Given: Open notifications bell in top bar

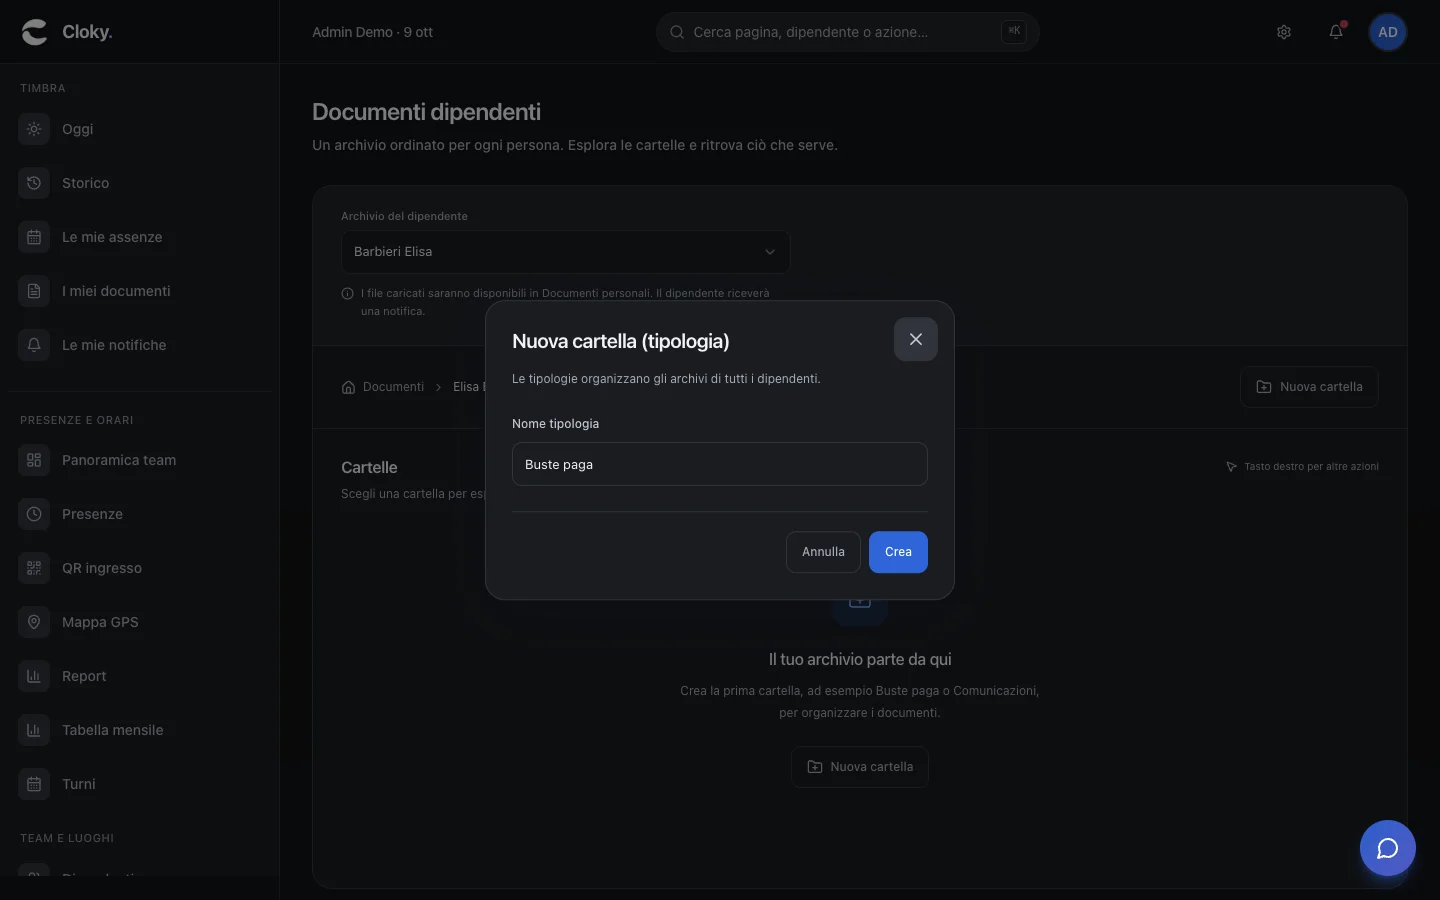Looking at the screenshot, I should pyautogui.click(x=1336, y=32).
